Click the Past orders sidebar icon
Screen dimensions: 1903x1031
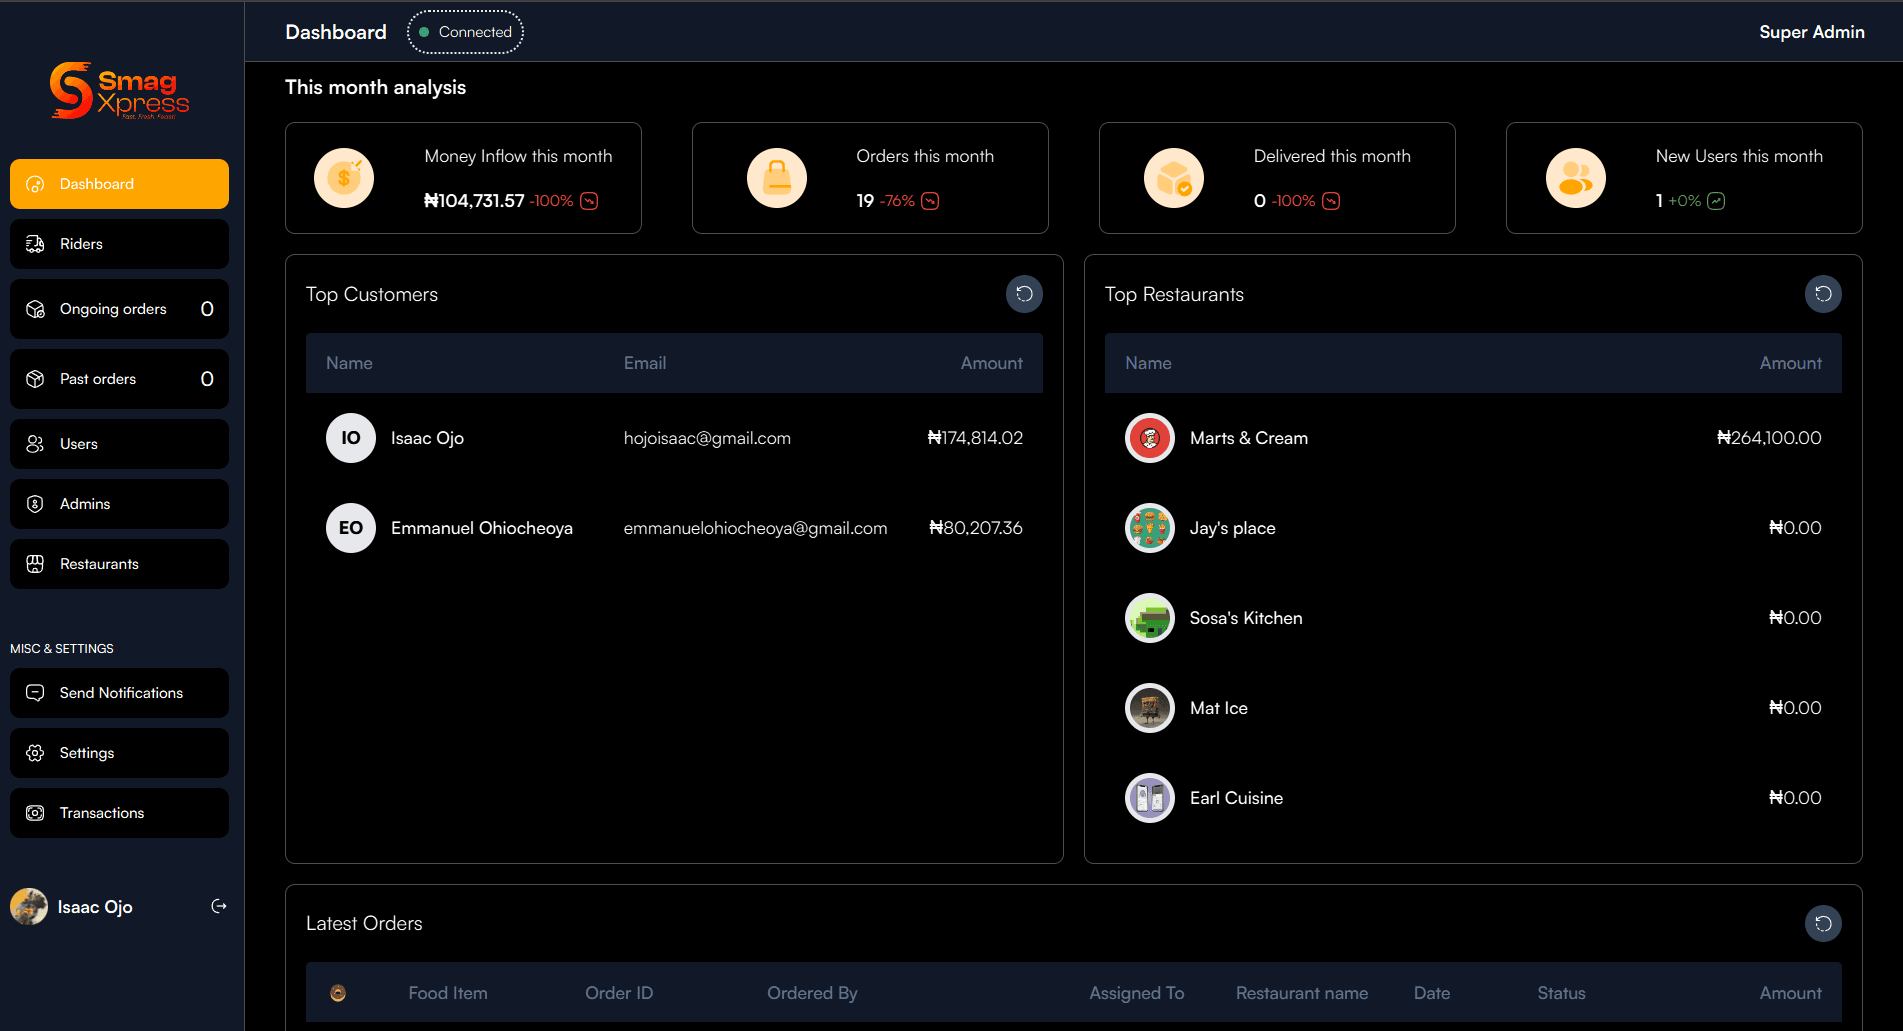[34, 378]
